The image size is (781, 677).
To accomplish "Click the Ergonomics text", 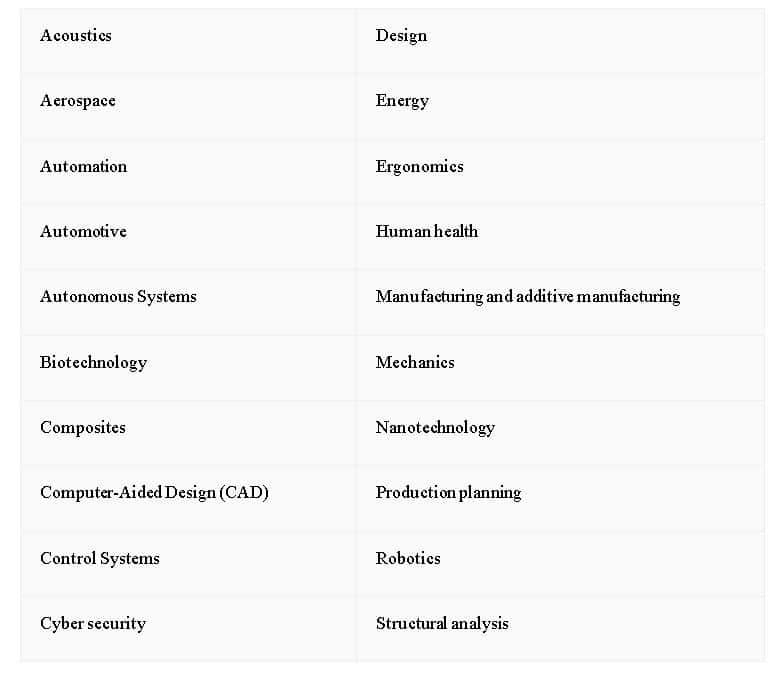I will [420, 167].
